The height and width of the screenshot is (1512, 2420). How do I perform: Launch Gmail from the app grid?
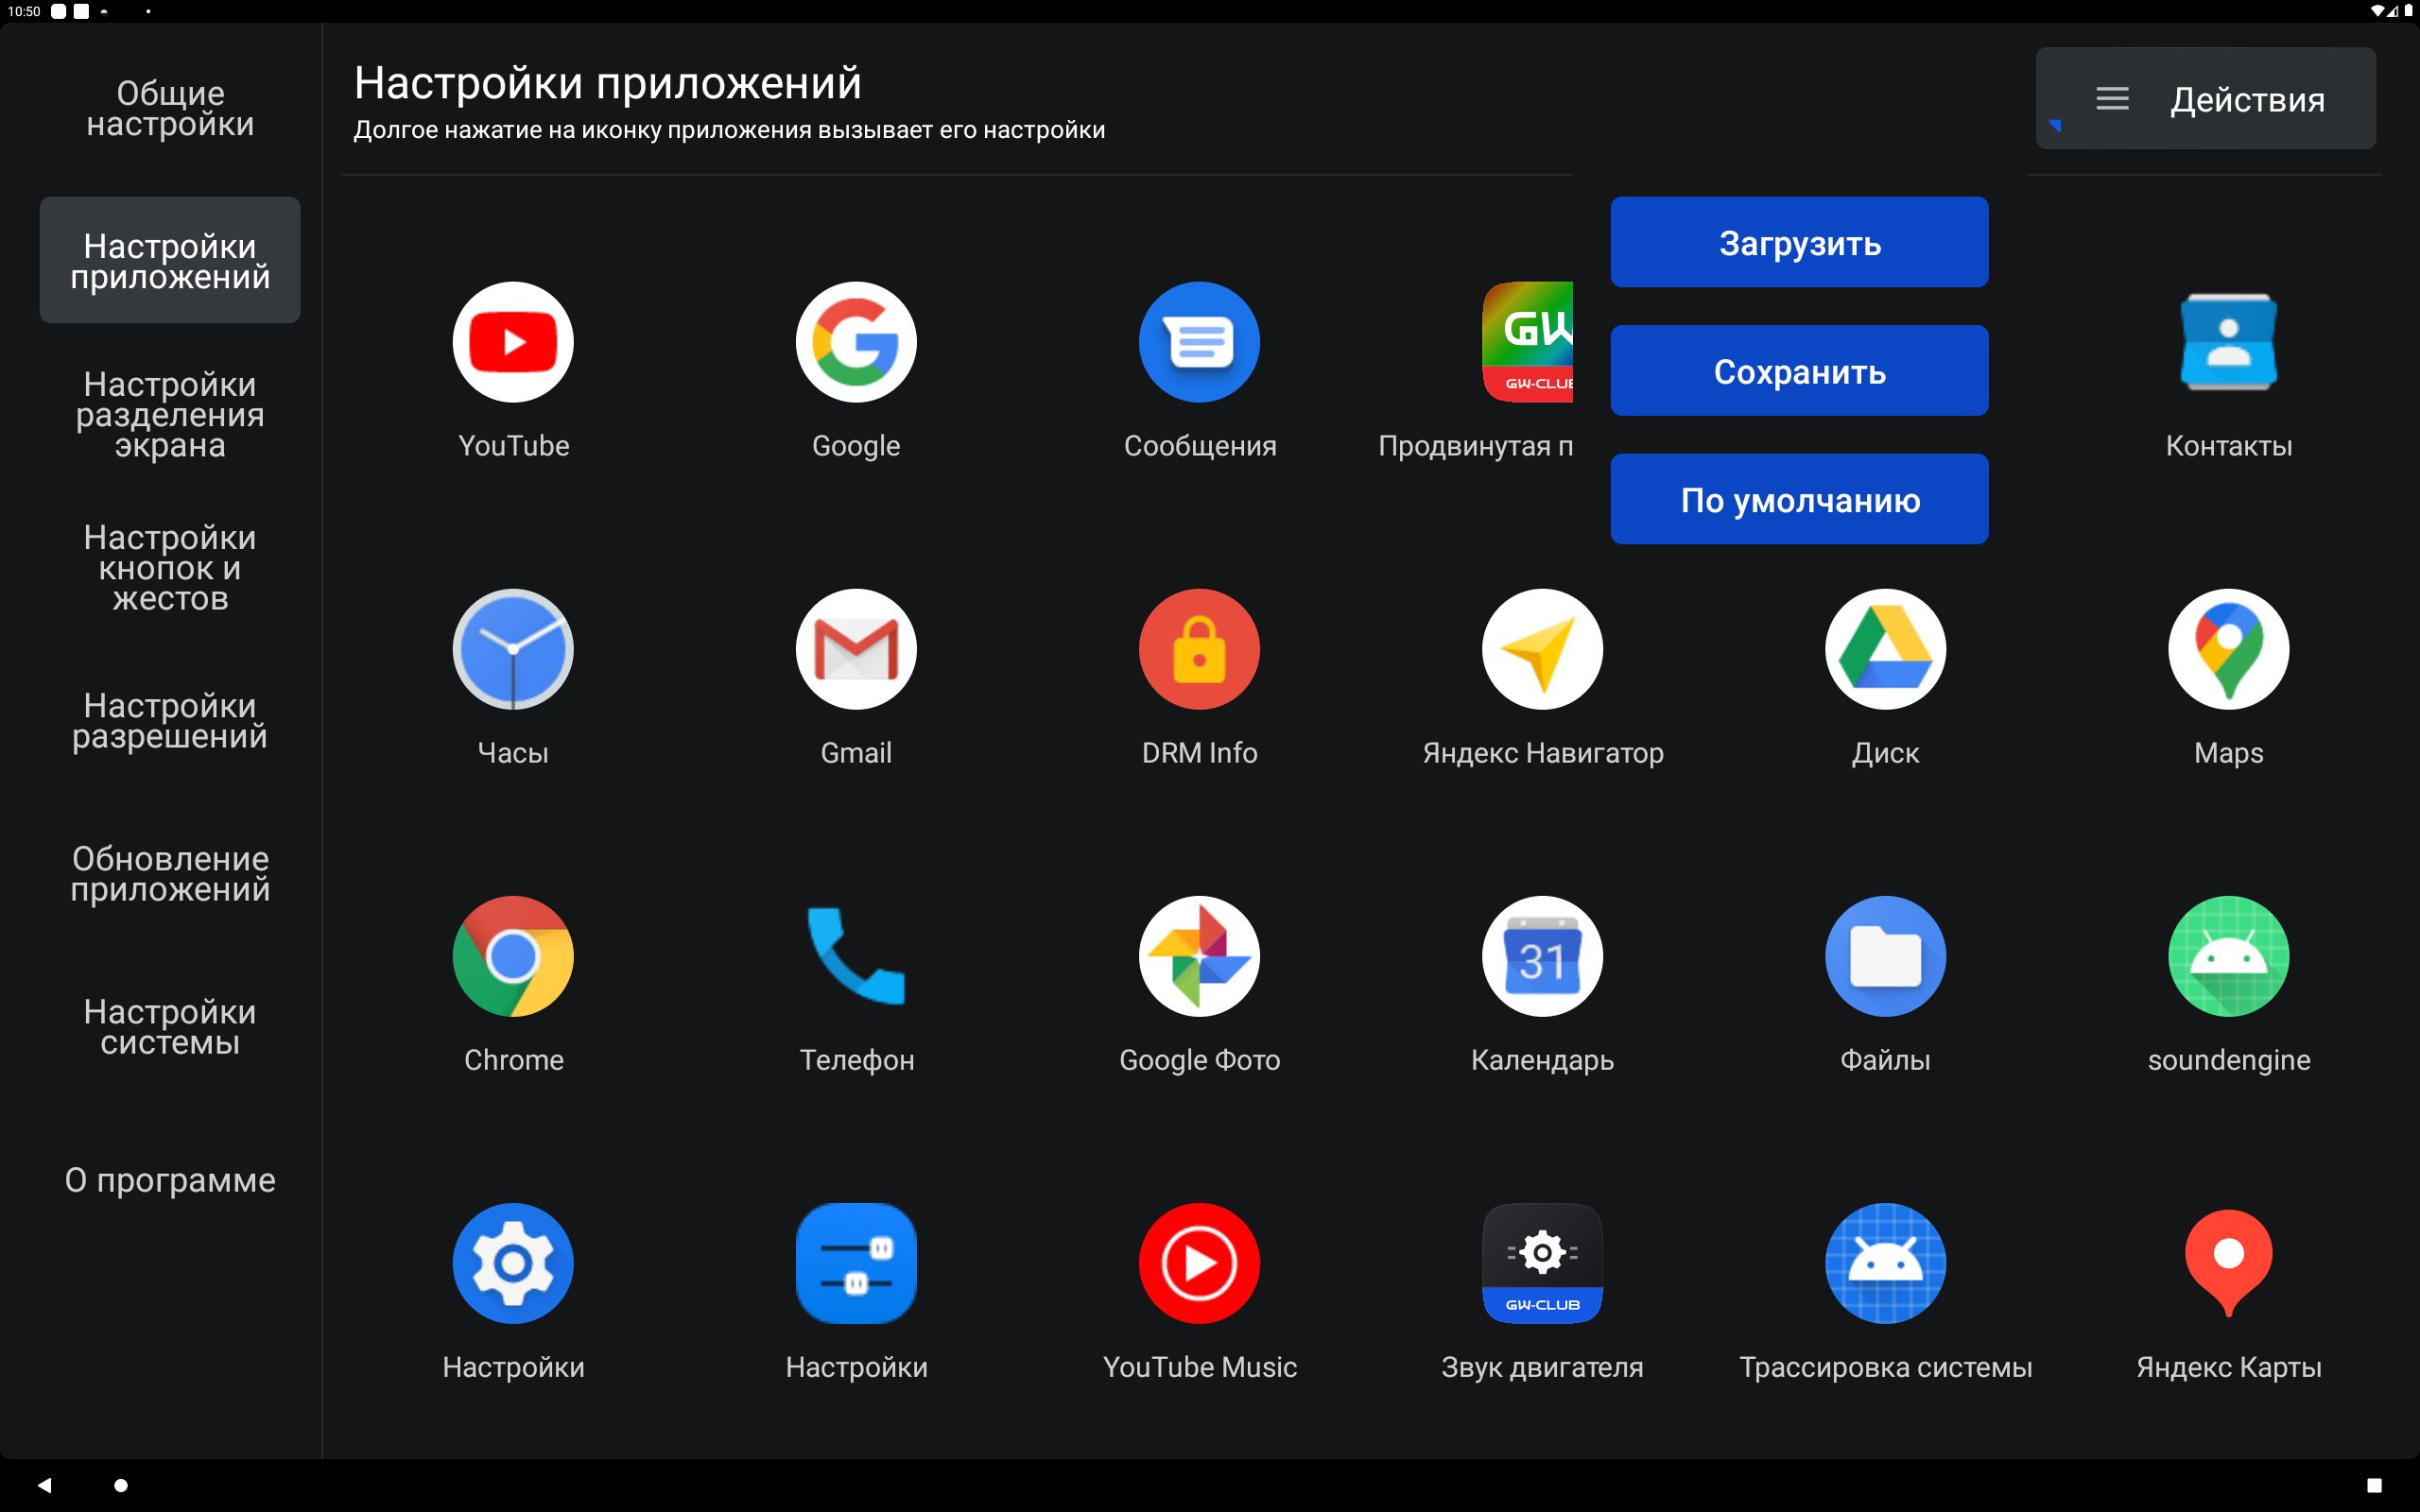(x=855, y=648)
